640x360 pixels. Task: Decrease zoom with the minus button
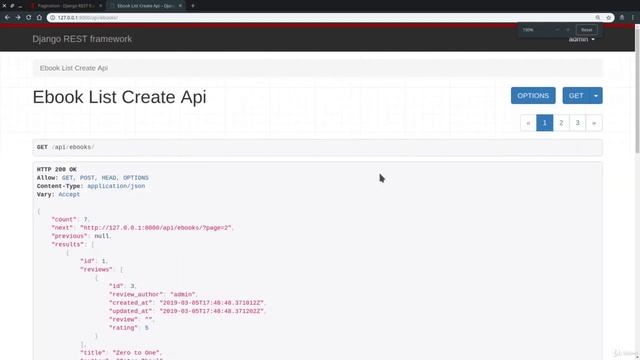click(x=557, y=30)
